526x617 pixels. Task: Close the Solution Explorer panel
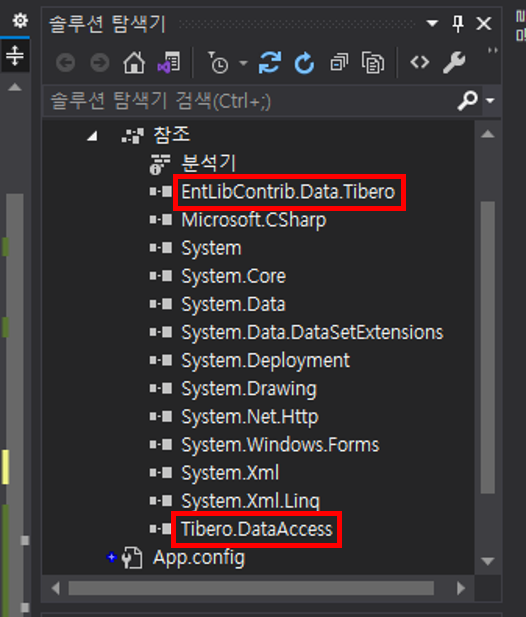point(484,24)
